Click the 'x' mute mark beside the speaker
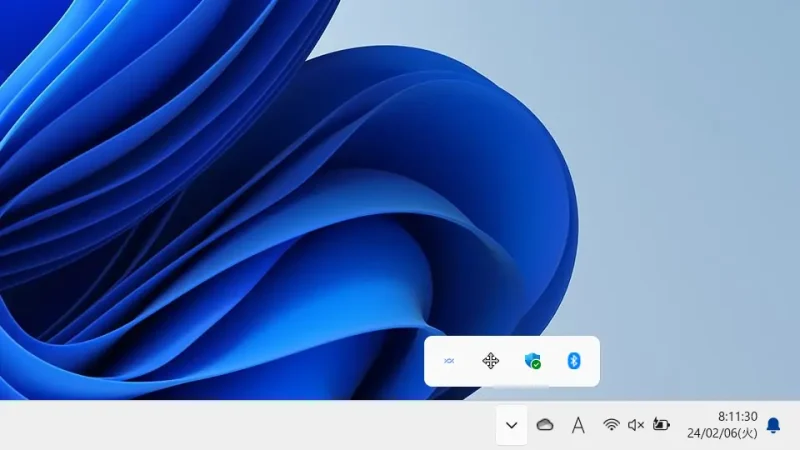The image size is (800, 450). (641, 425)
